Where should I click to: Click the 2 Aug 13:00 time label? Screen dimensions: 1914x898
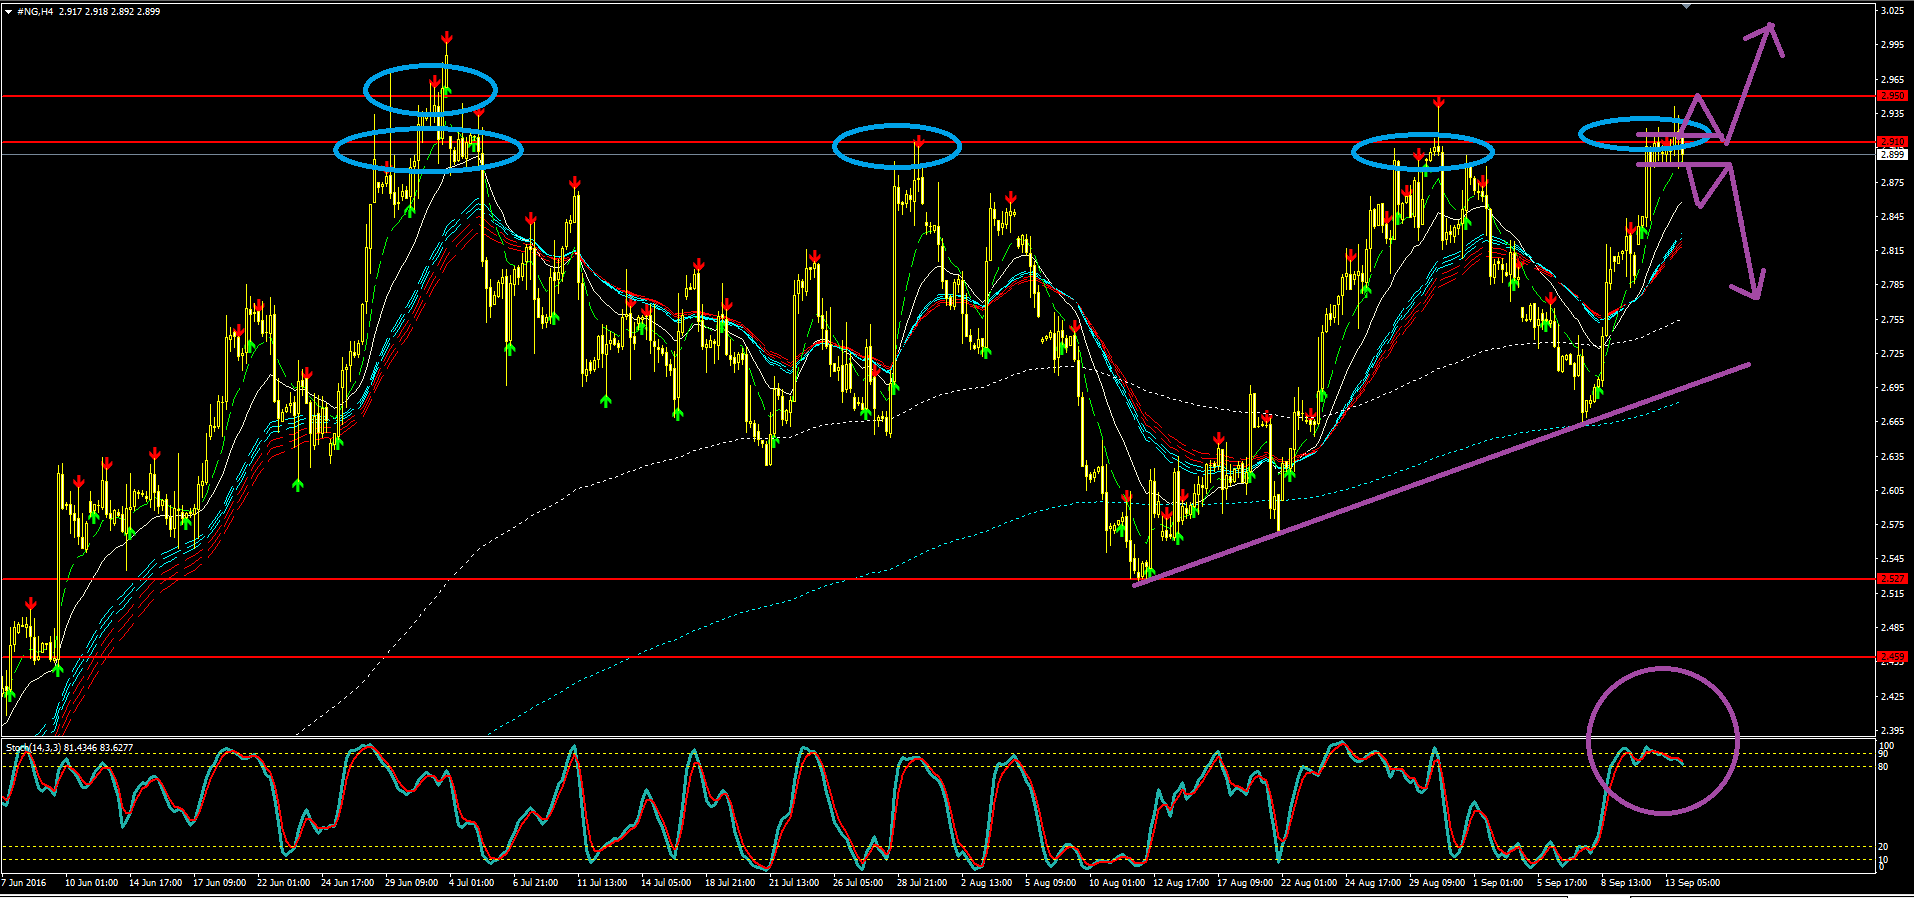pyautogui.click(x=987, y=883)
